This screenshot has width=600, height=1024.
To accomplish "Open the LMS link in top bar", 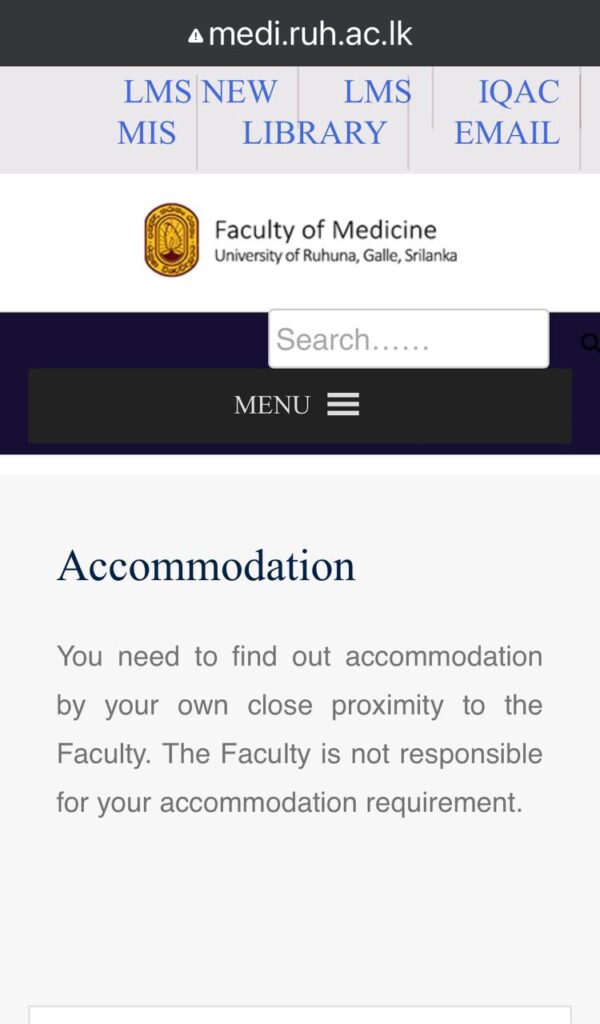I will point(157,92).
